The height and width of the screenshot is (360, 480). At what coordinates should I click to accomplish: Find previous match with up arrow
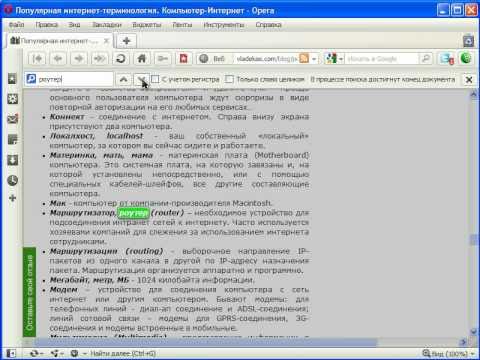[x=123, y=79]
